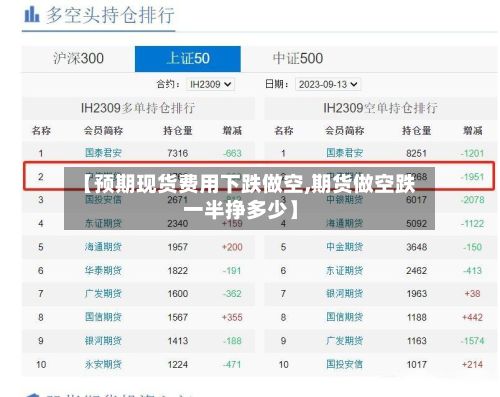Click the 持仓量 value 1163

coord(416,341)
